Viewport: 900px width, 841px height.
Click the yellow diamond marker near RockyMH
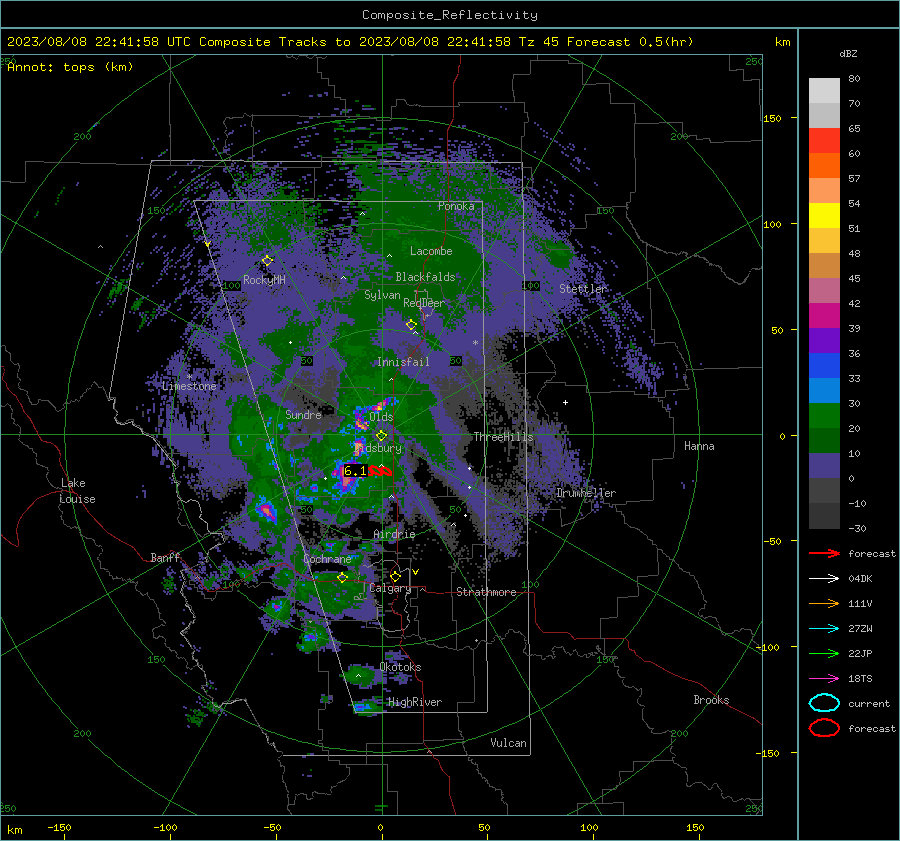(267, 261)
